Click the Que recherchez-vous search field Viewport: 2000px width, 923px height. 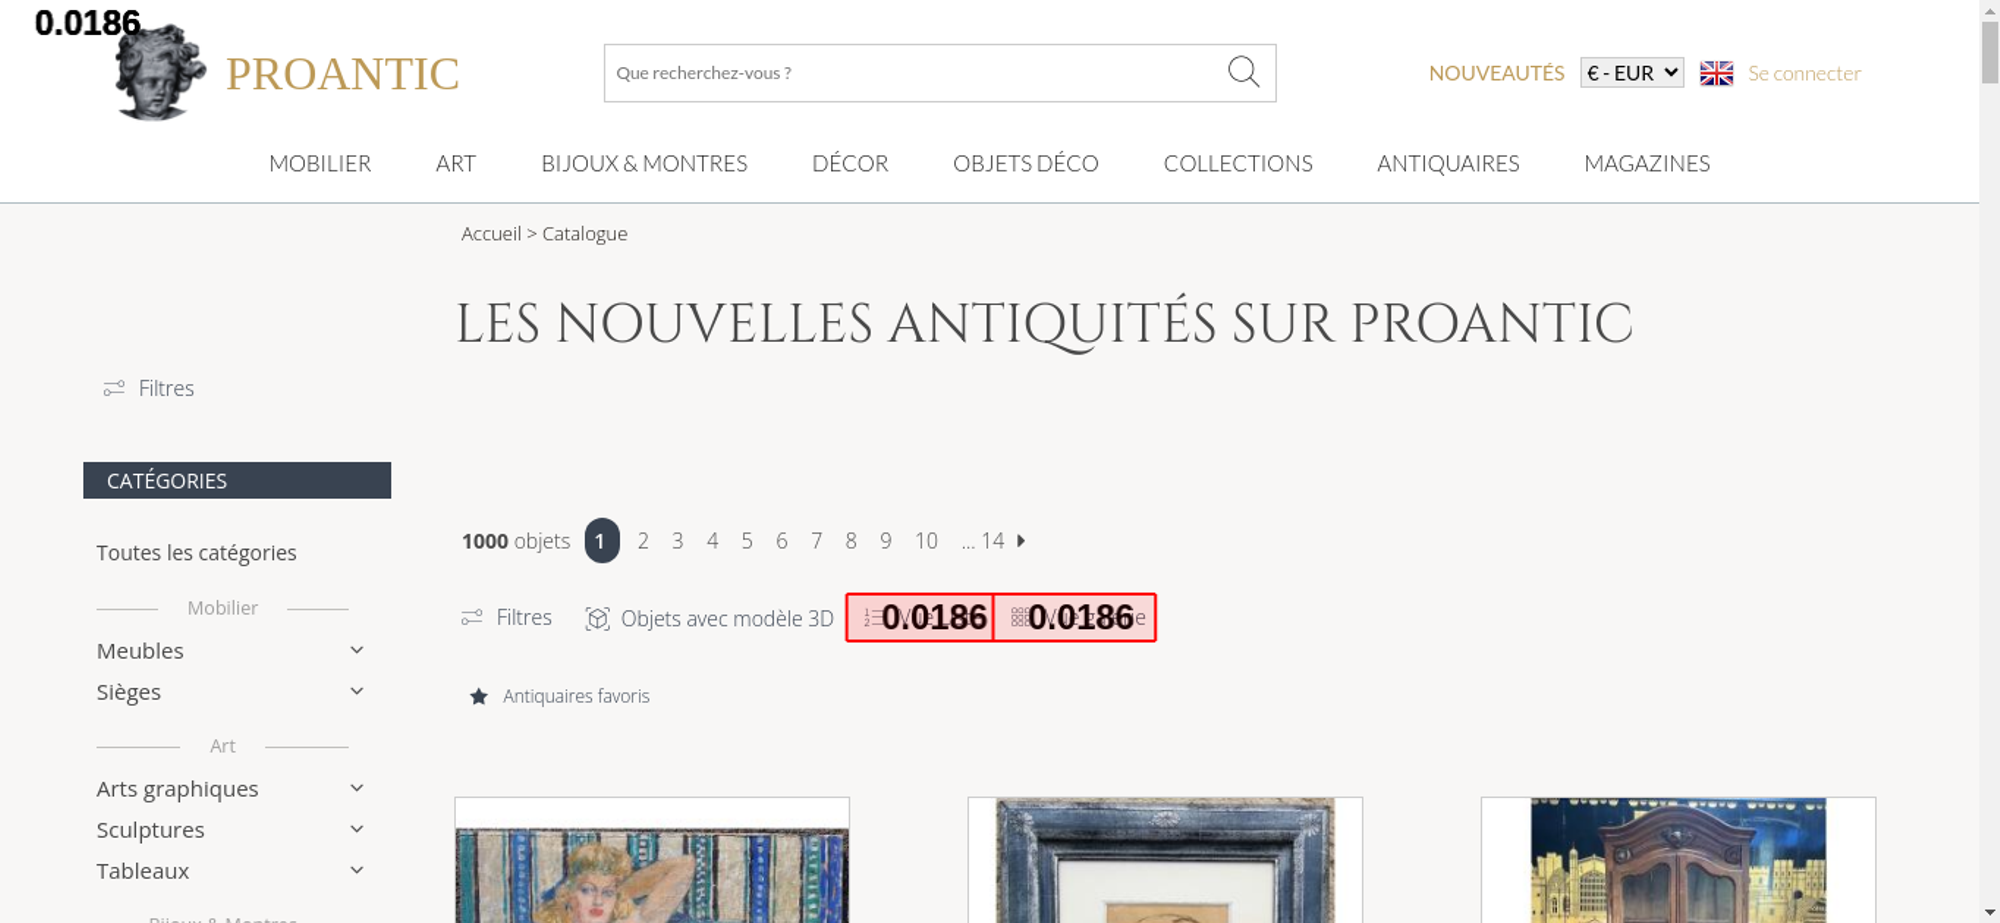pyautogui.click(x=915, y=73)
